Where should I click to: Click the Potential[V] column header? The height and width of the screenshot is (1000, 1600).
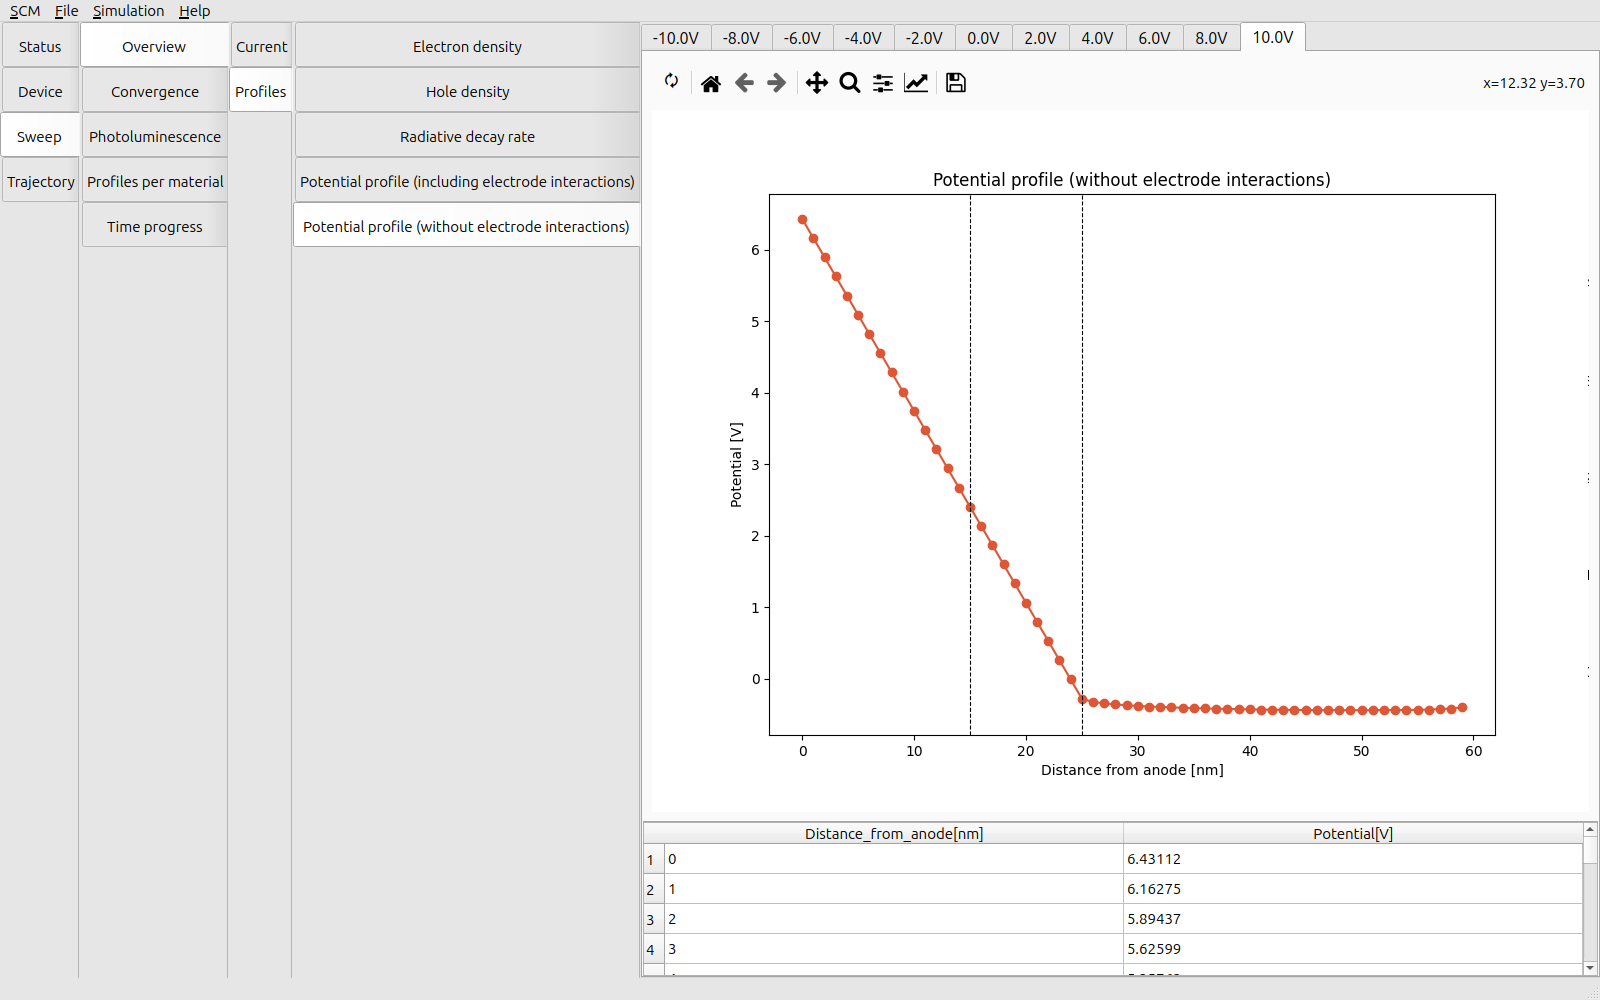[x=1352, y=834]
